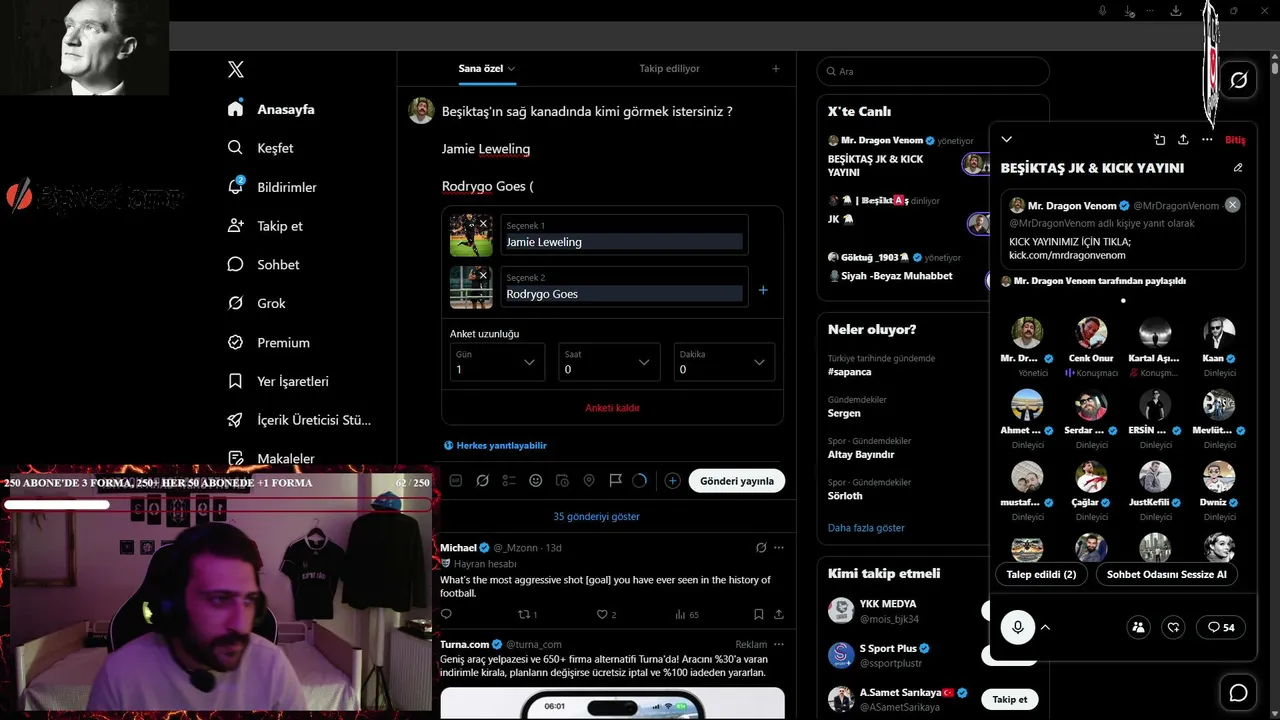
Task: Change who can reply: Herkes yanıtlayabilir
Action: tap(495, 445)
